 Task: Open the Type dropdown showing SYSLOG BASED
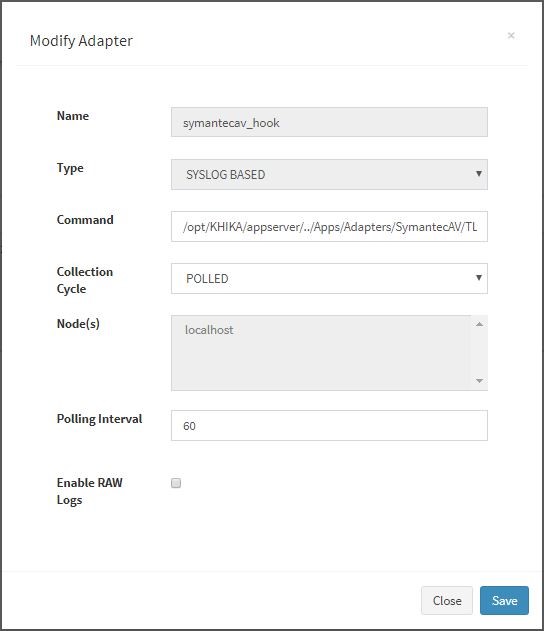pos(329,174)
